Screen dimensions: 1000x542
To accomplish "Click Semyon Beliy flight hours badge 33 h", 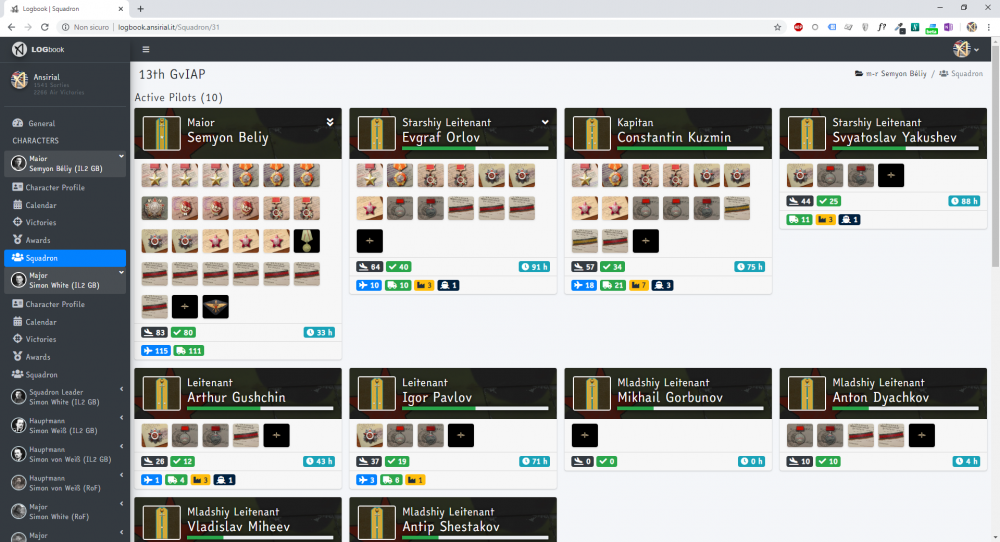I will (319, 332).
